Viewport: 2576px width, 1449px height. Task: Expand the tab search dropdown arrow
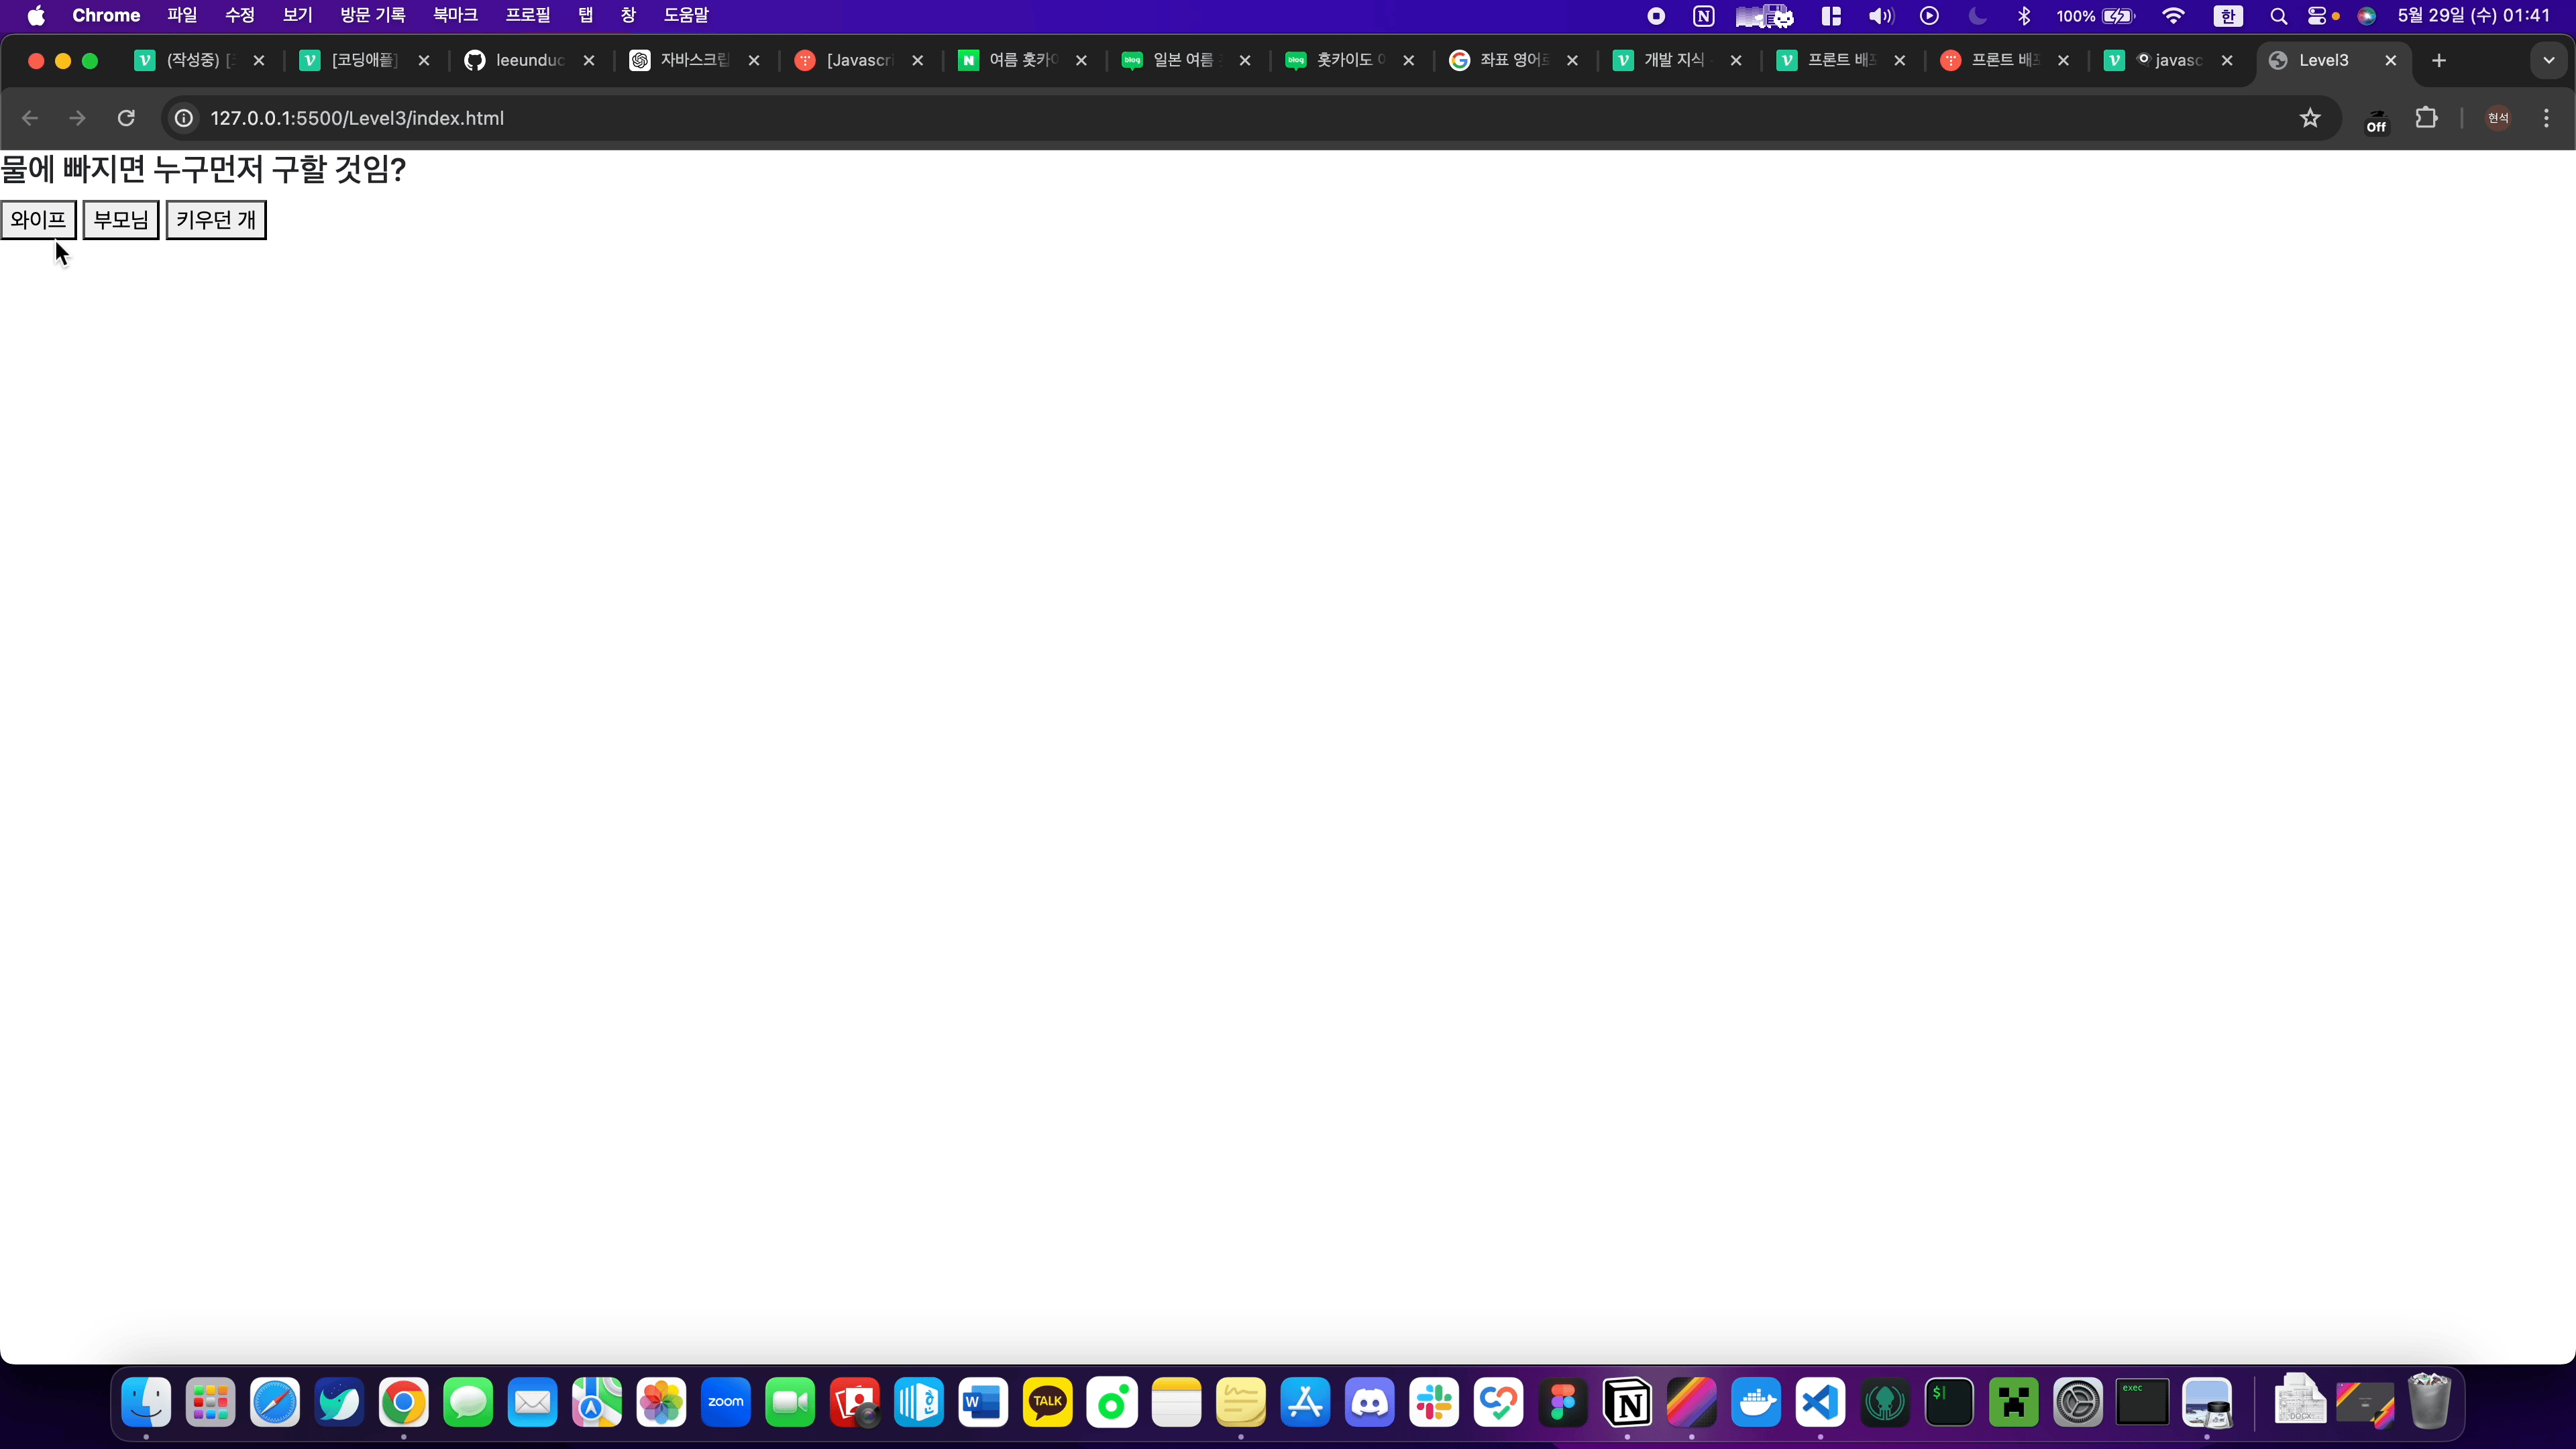pos(2549,60)
